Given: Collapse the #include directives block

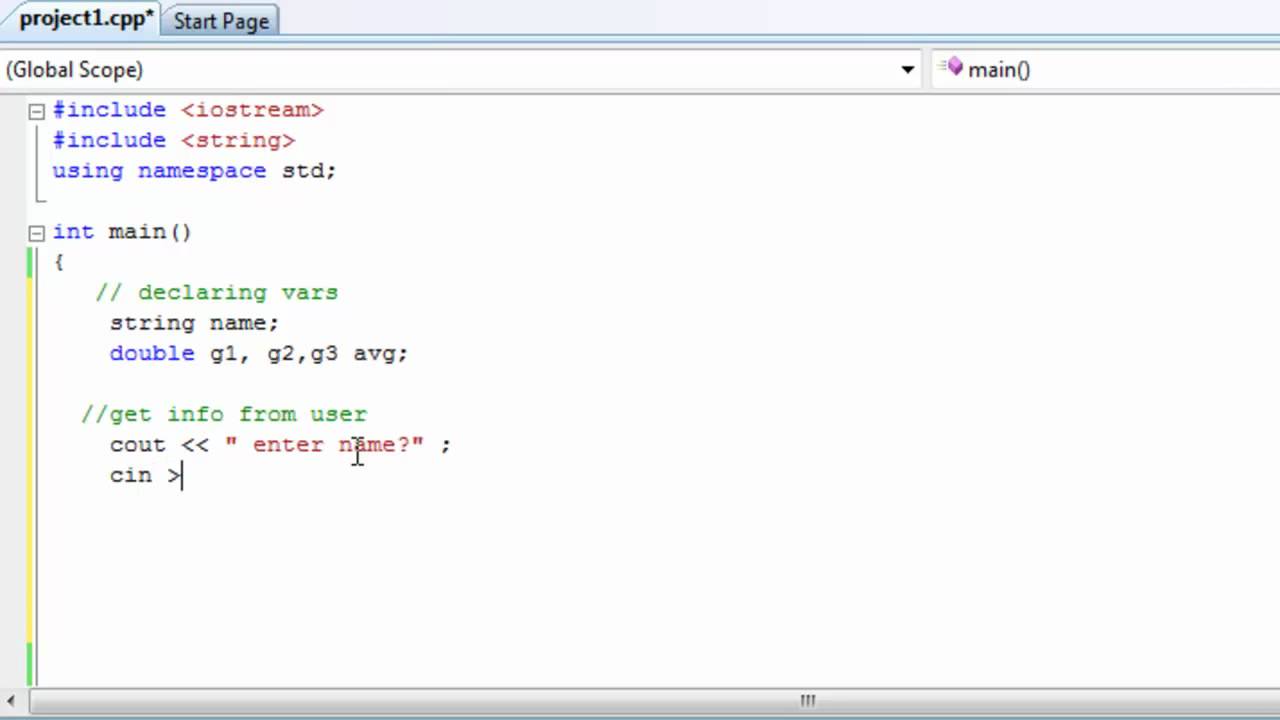Looking at the screenshot, I should (x=37, y=111).
